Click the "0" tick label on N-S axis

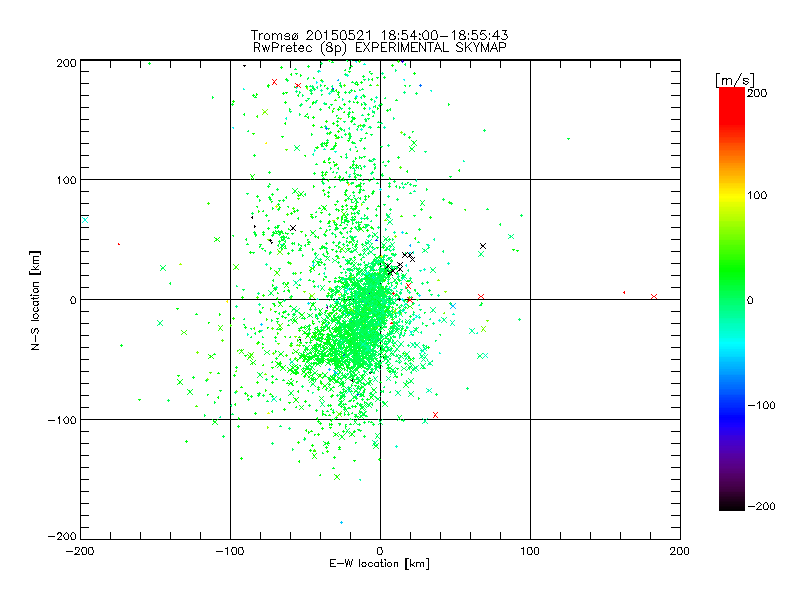coord(73,300)
